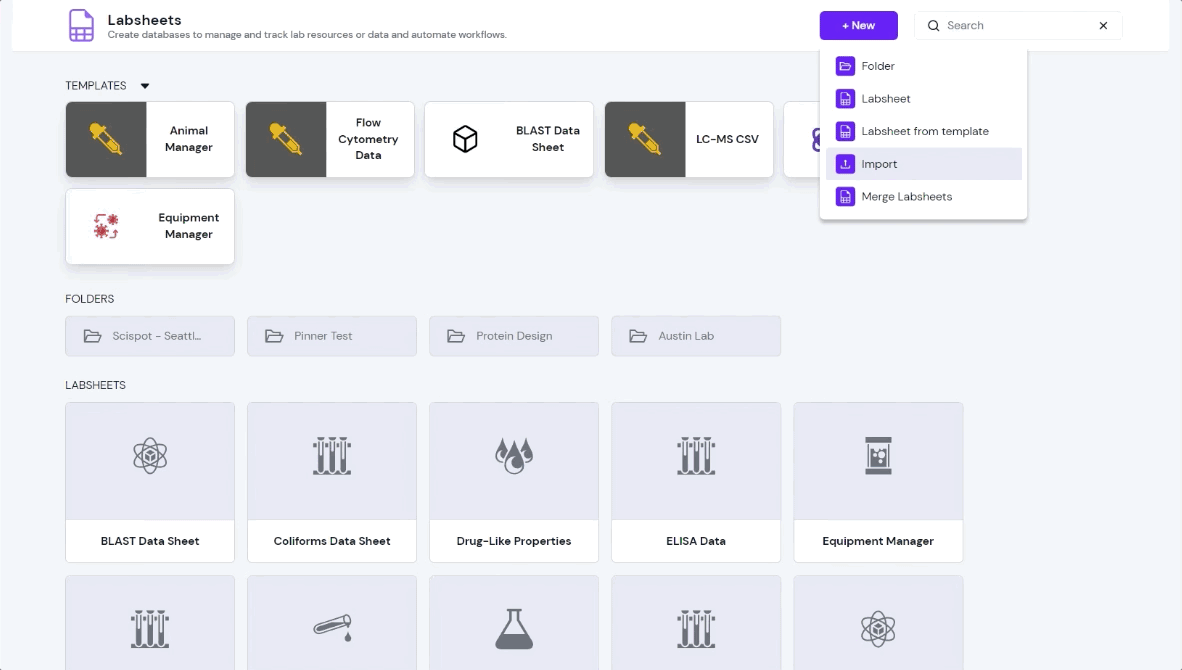Click the Pinner Test folder icon
This screenshot has width=1182, height=670.
point(274,336)
